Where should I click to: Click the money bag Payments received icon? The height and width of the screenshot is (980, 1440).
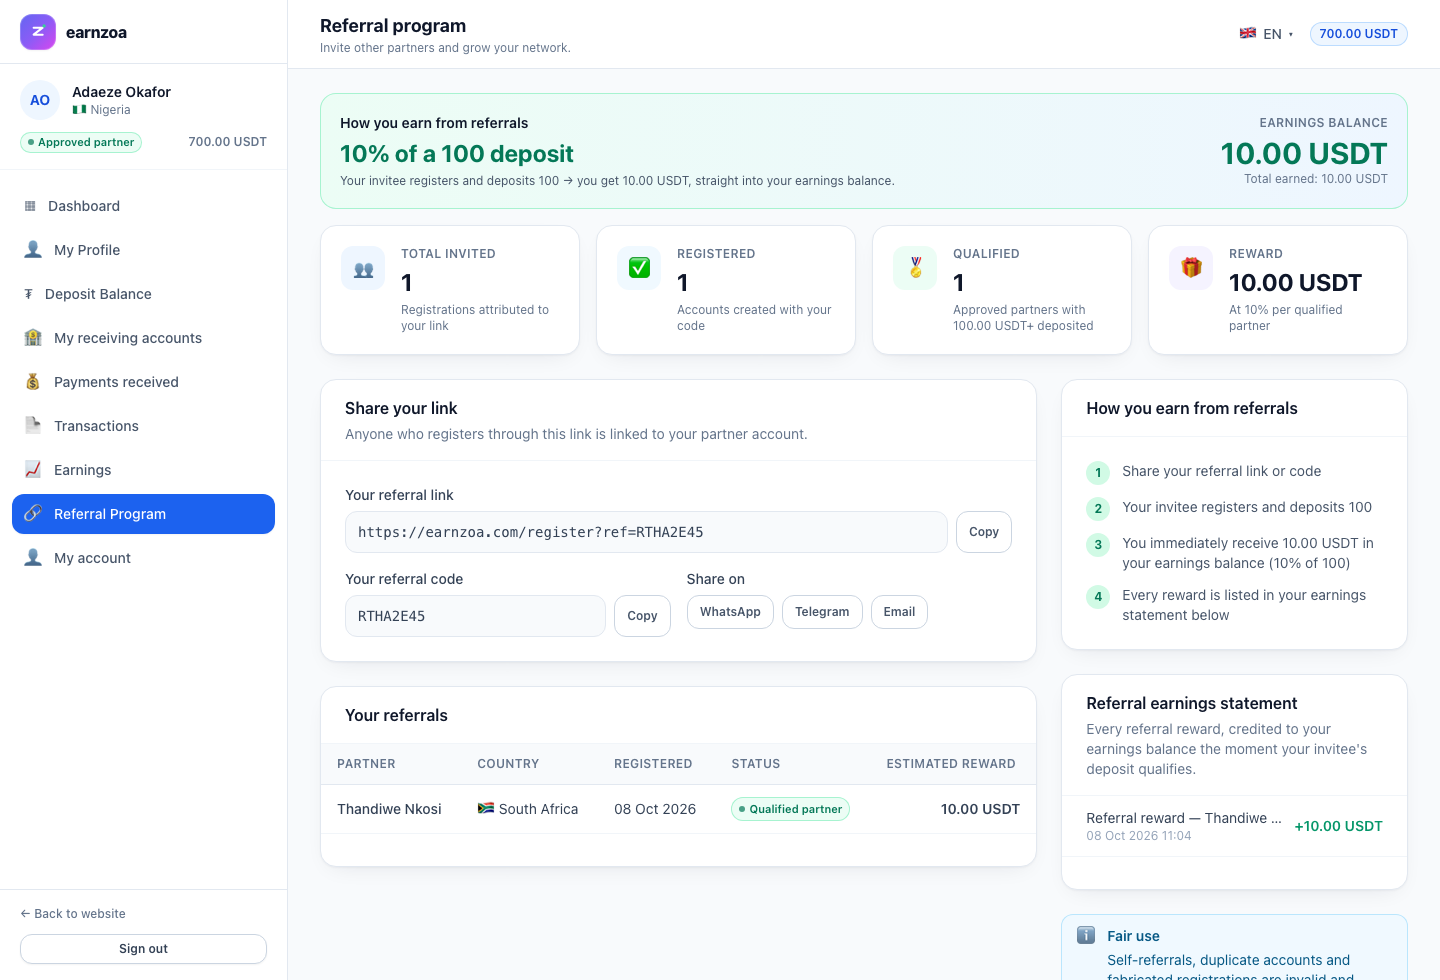pos(33,382)
